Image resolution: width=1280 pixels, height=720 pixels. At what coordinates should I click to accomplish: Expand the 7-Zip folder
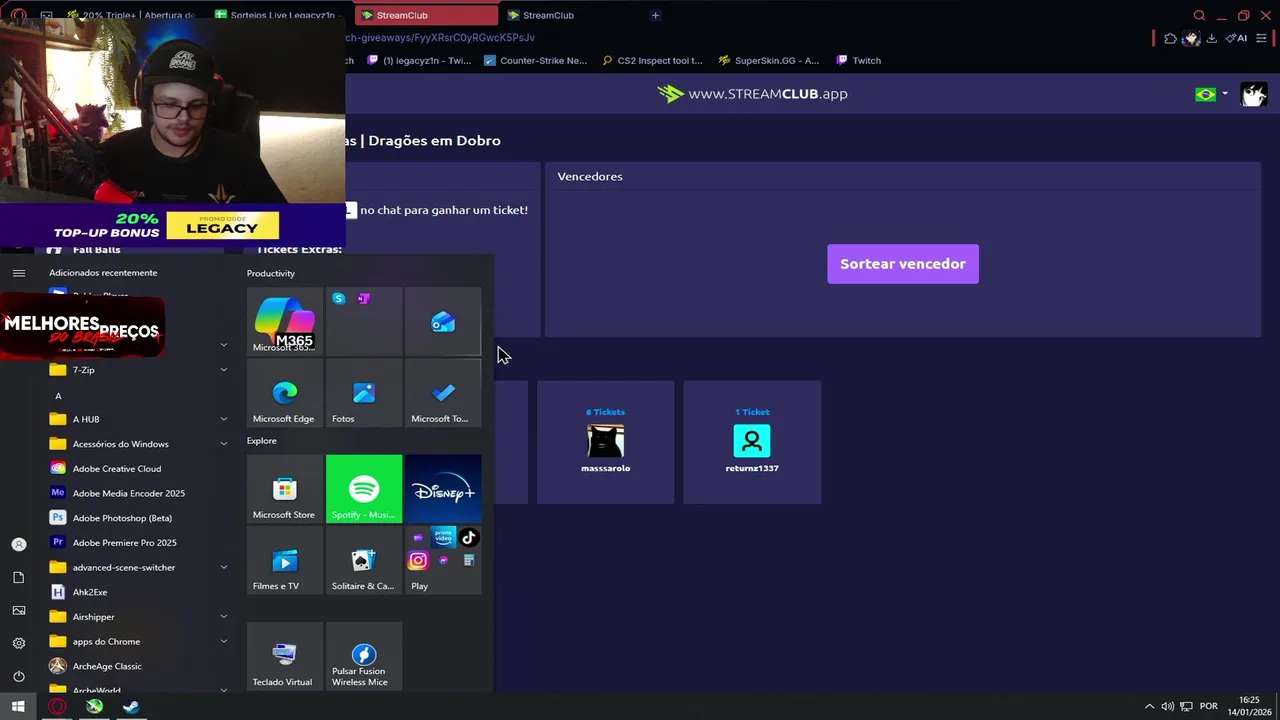click(x=139, y=370)
